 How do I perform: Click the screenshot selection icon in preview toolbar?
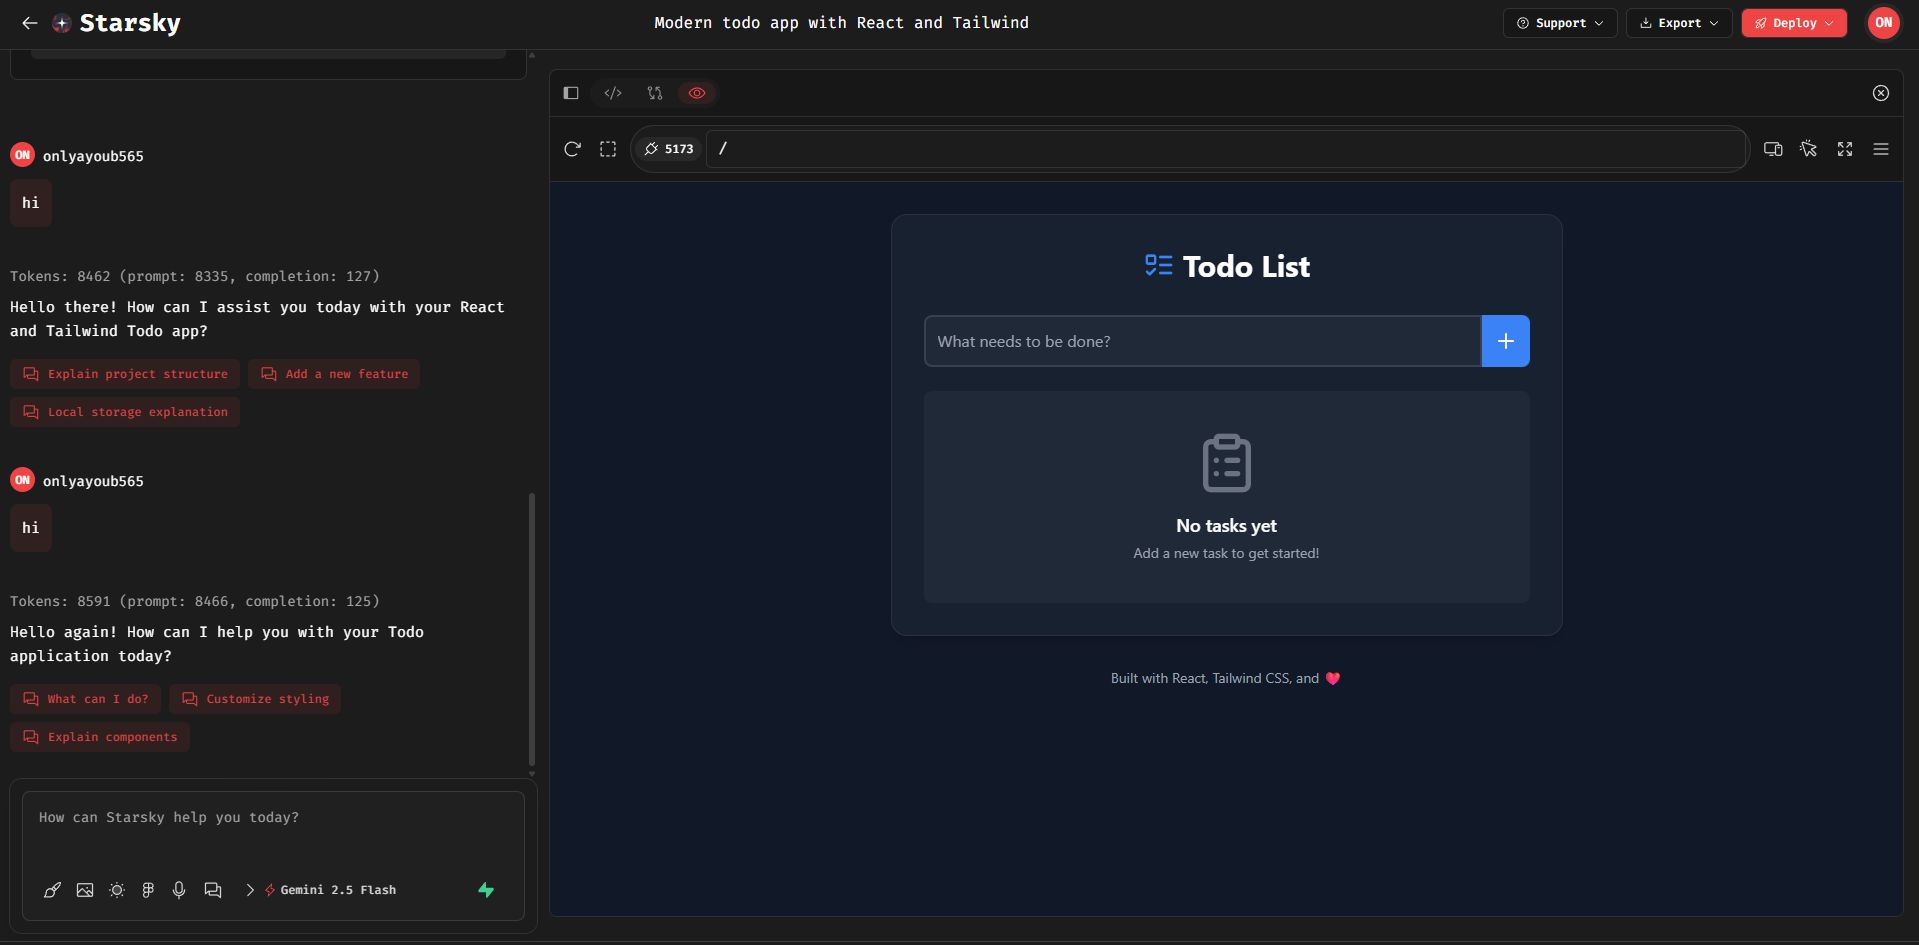608,149
